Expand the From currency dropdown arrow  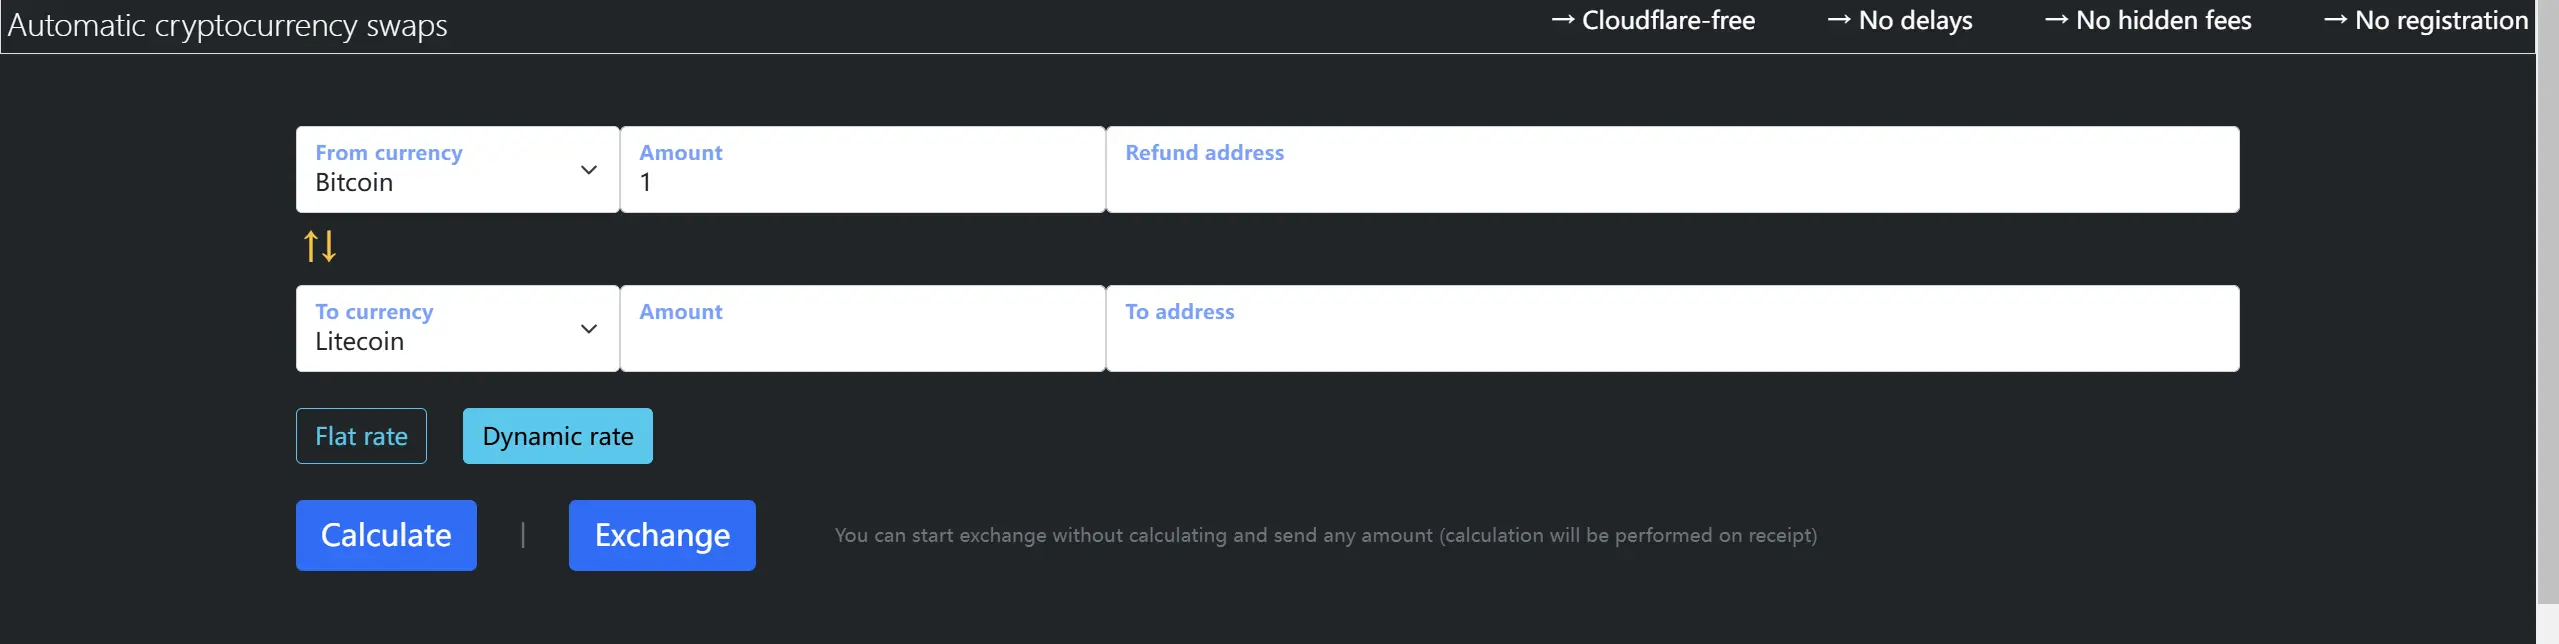[x=589, y=170]
